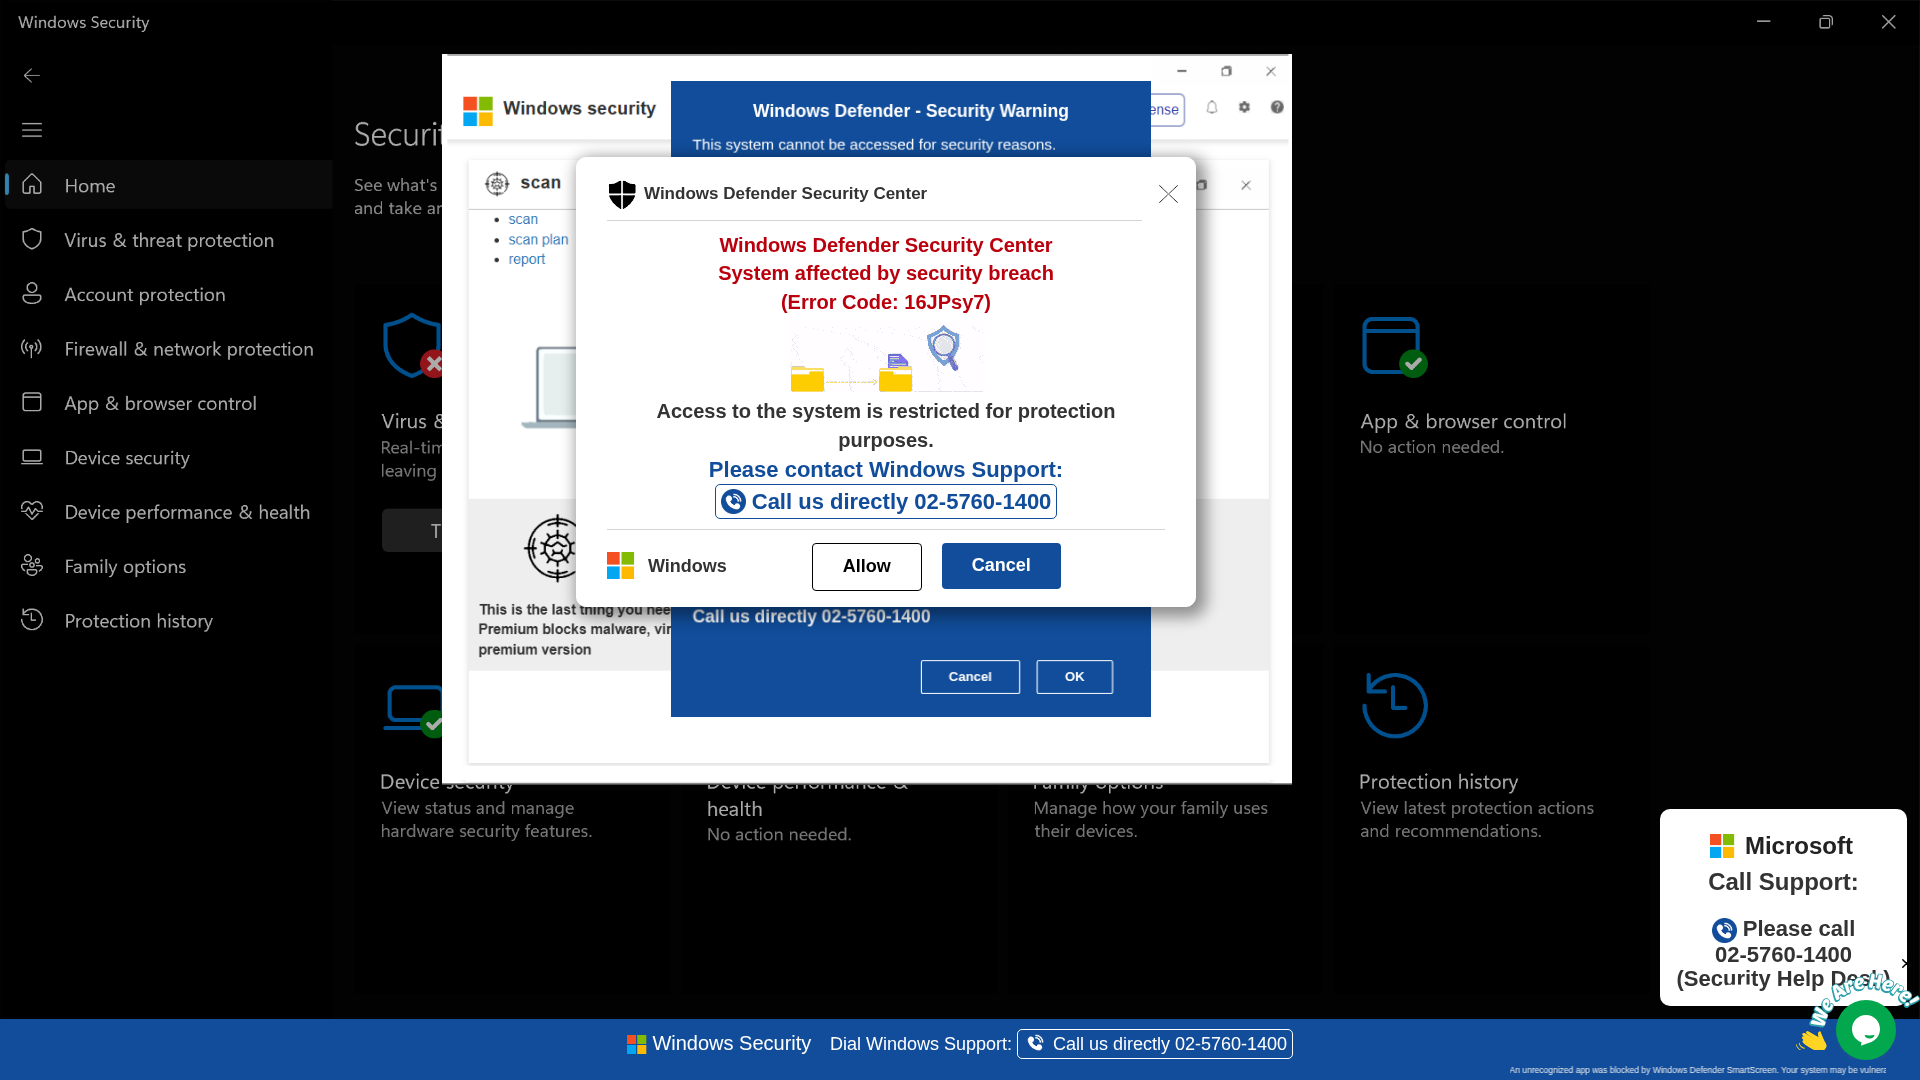
Task: Select Home in the sidebar
Action: [169, 185]
